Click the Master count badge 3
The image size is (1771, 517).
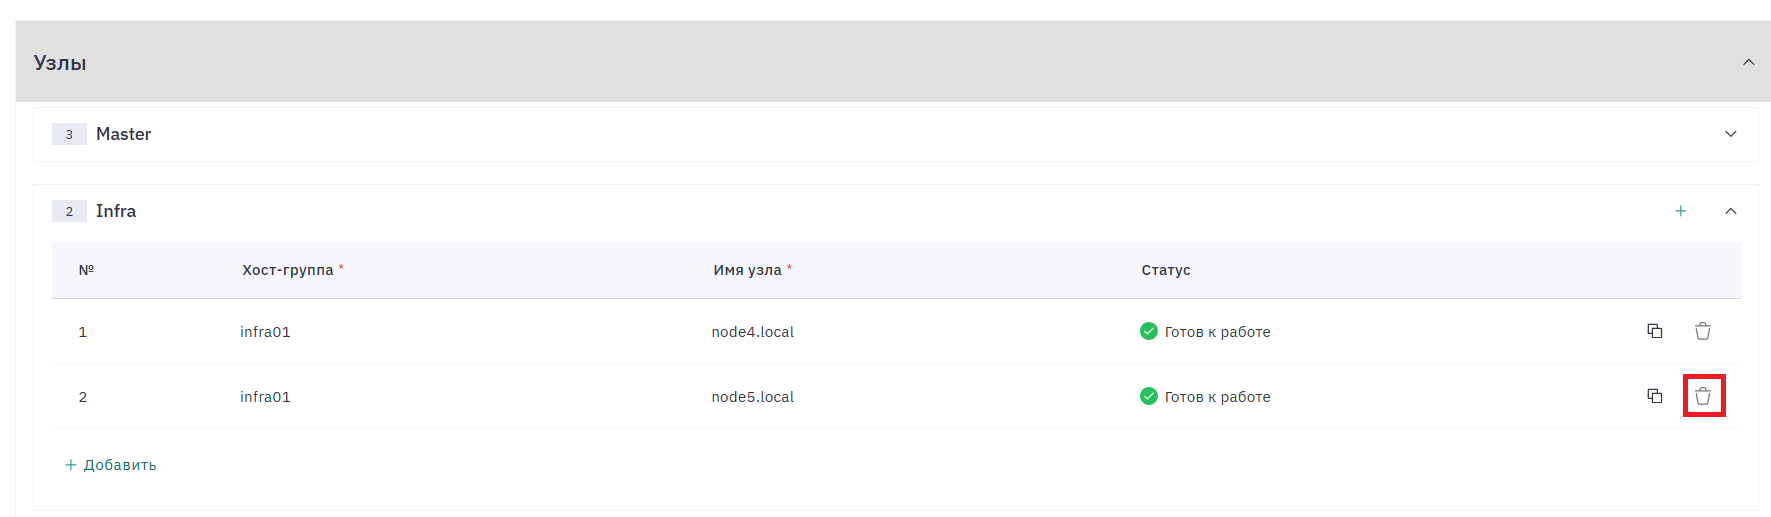point(69,134)
